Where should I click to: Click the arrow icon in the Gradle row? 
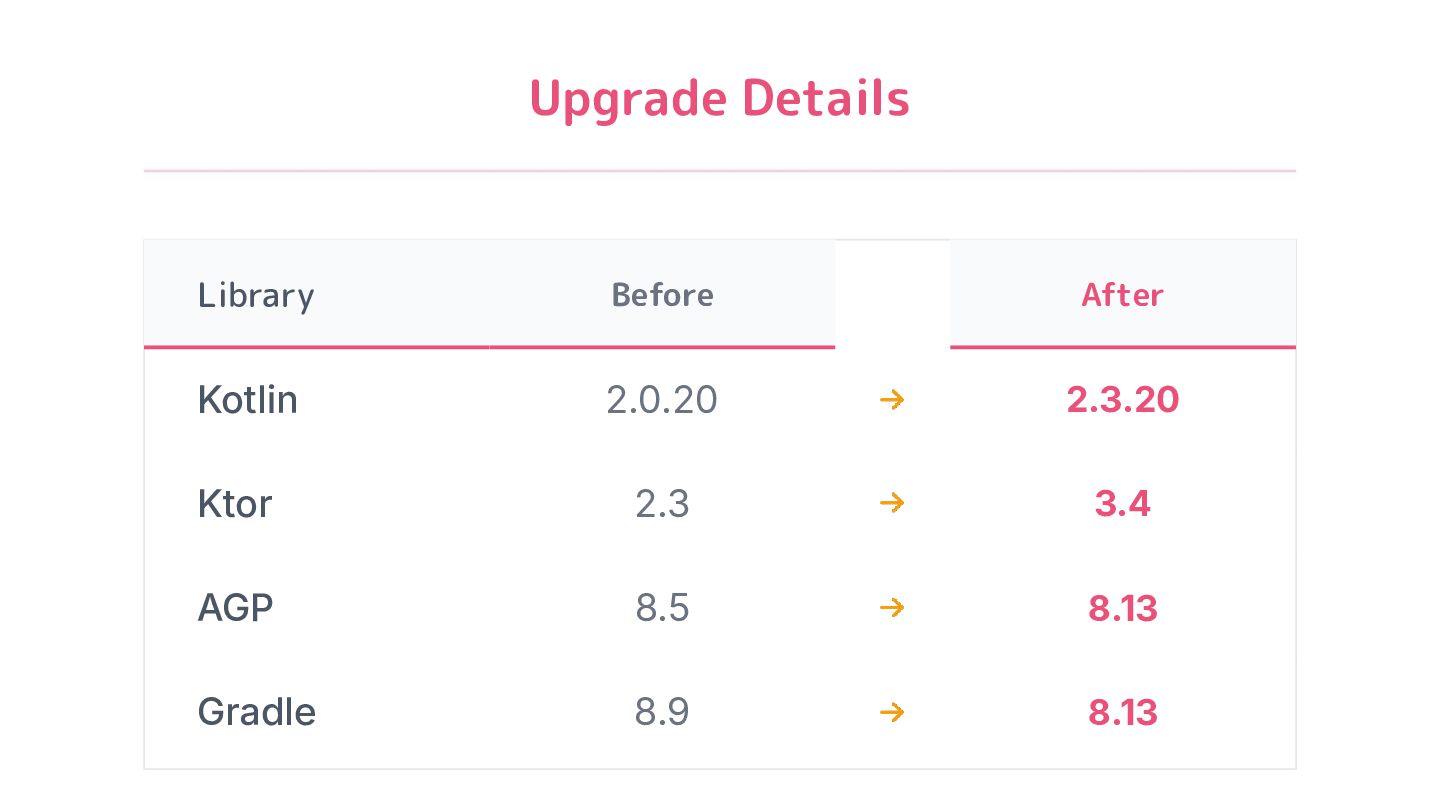[x=892, y=712]
